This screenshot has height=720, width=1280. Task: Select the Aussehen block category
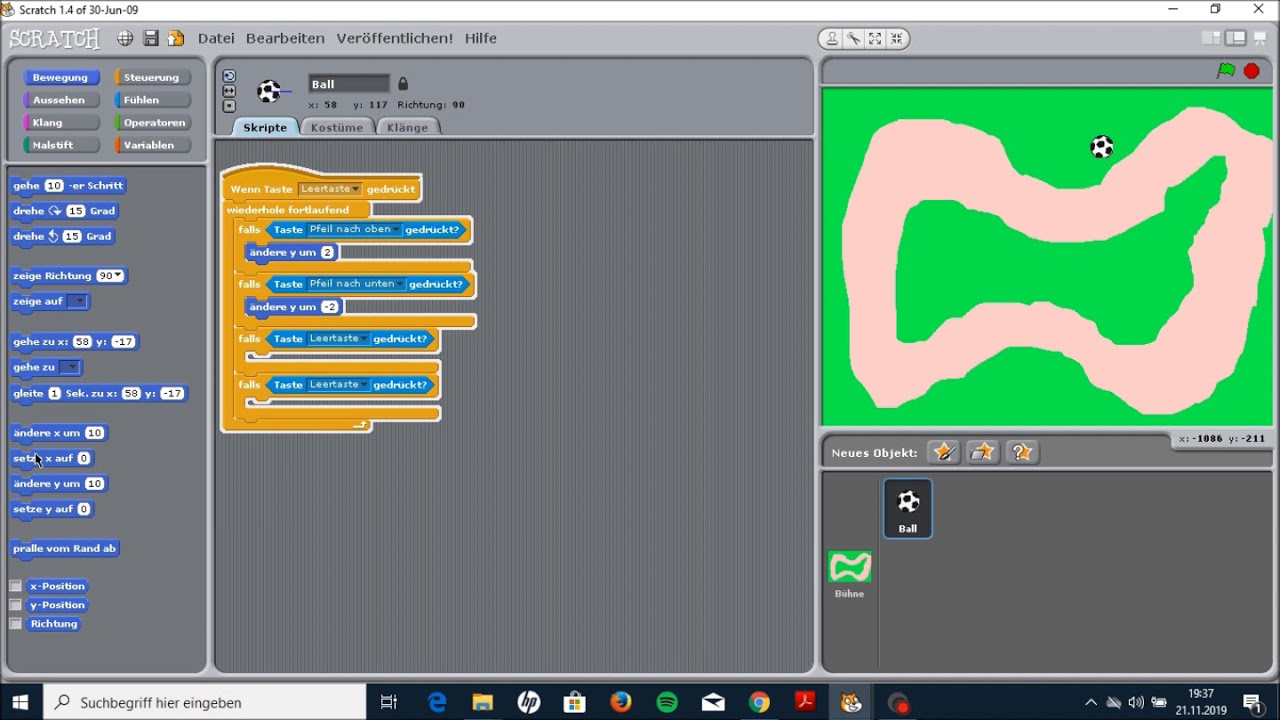pyautogui.click(x=60, y=100)
